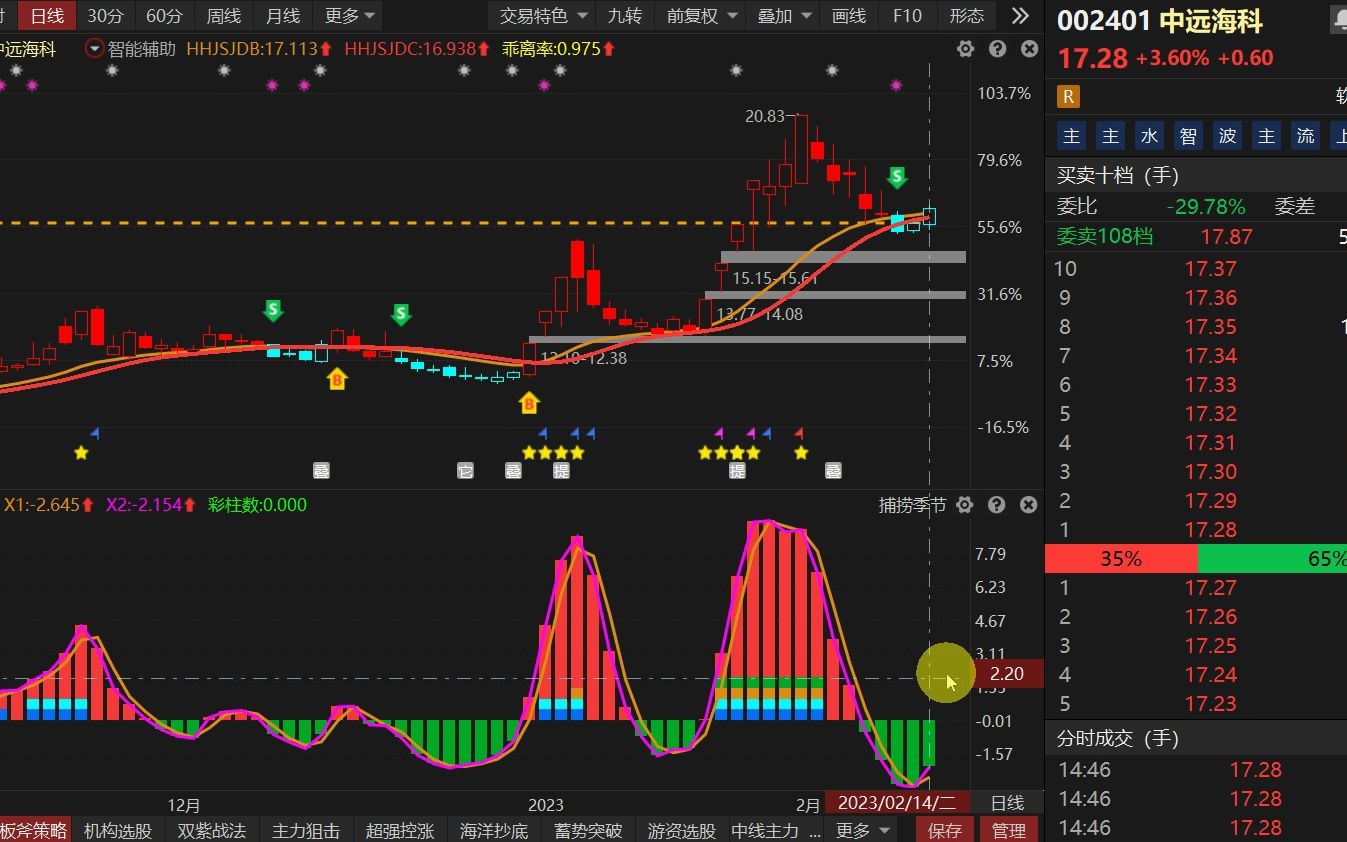
Task: Select the 机构选股 bottom tab
Action: coord(118,830)
